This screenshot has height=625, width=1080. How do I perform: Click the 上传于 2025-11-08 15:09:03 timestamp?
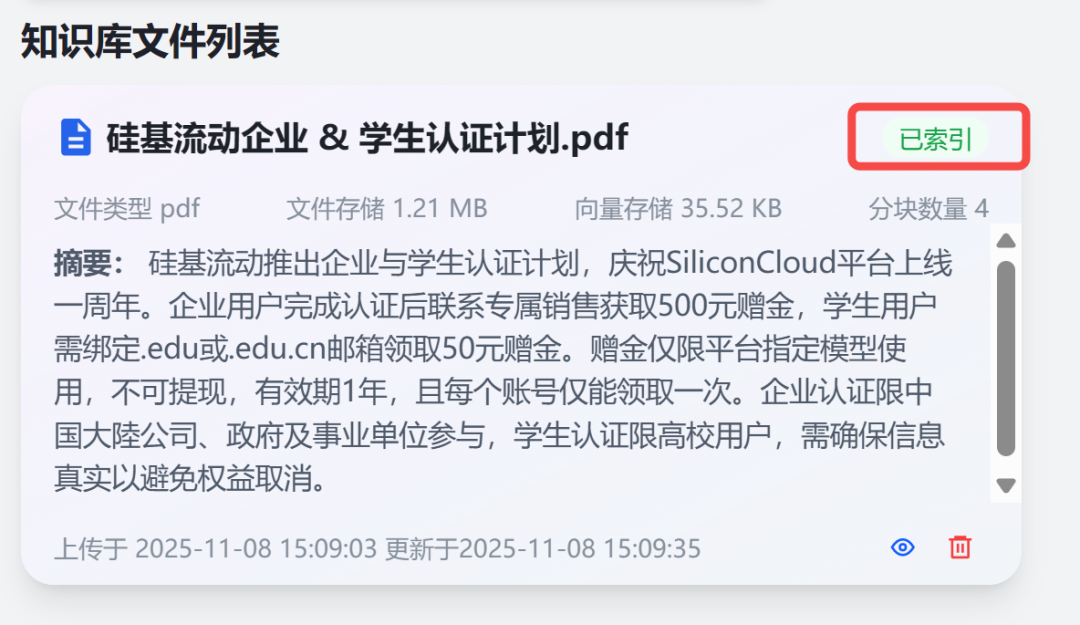click(x=216, y=549)
